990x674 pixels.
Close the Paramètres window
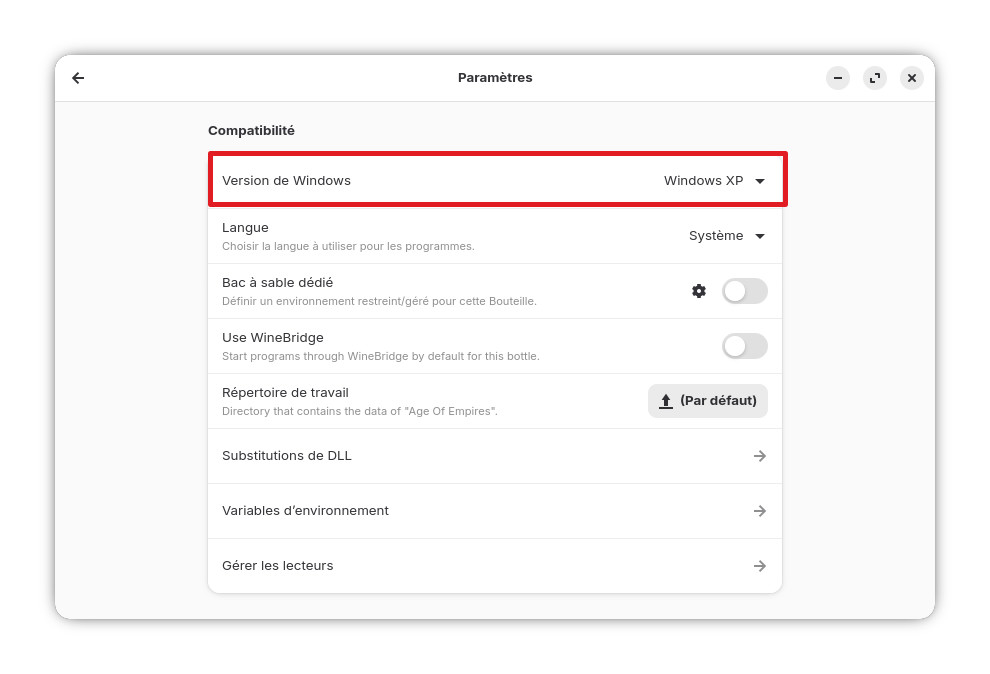point(912,78)
